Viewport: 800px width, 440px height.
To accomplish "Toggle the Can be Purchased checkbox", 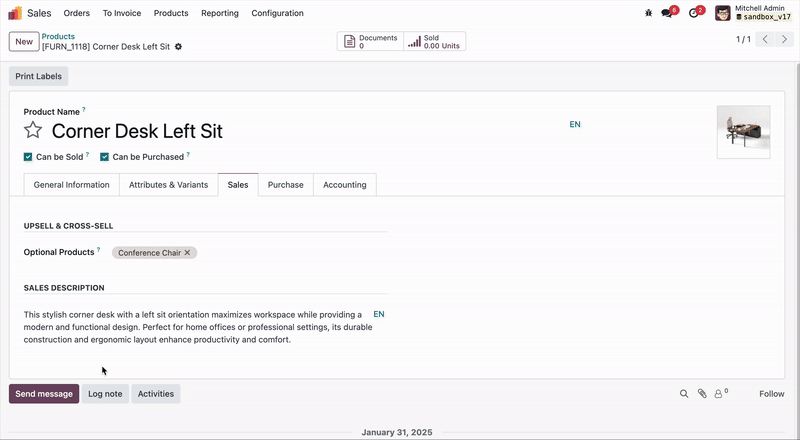I will pyautogui.click(x=104, y=157).
